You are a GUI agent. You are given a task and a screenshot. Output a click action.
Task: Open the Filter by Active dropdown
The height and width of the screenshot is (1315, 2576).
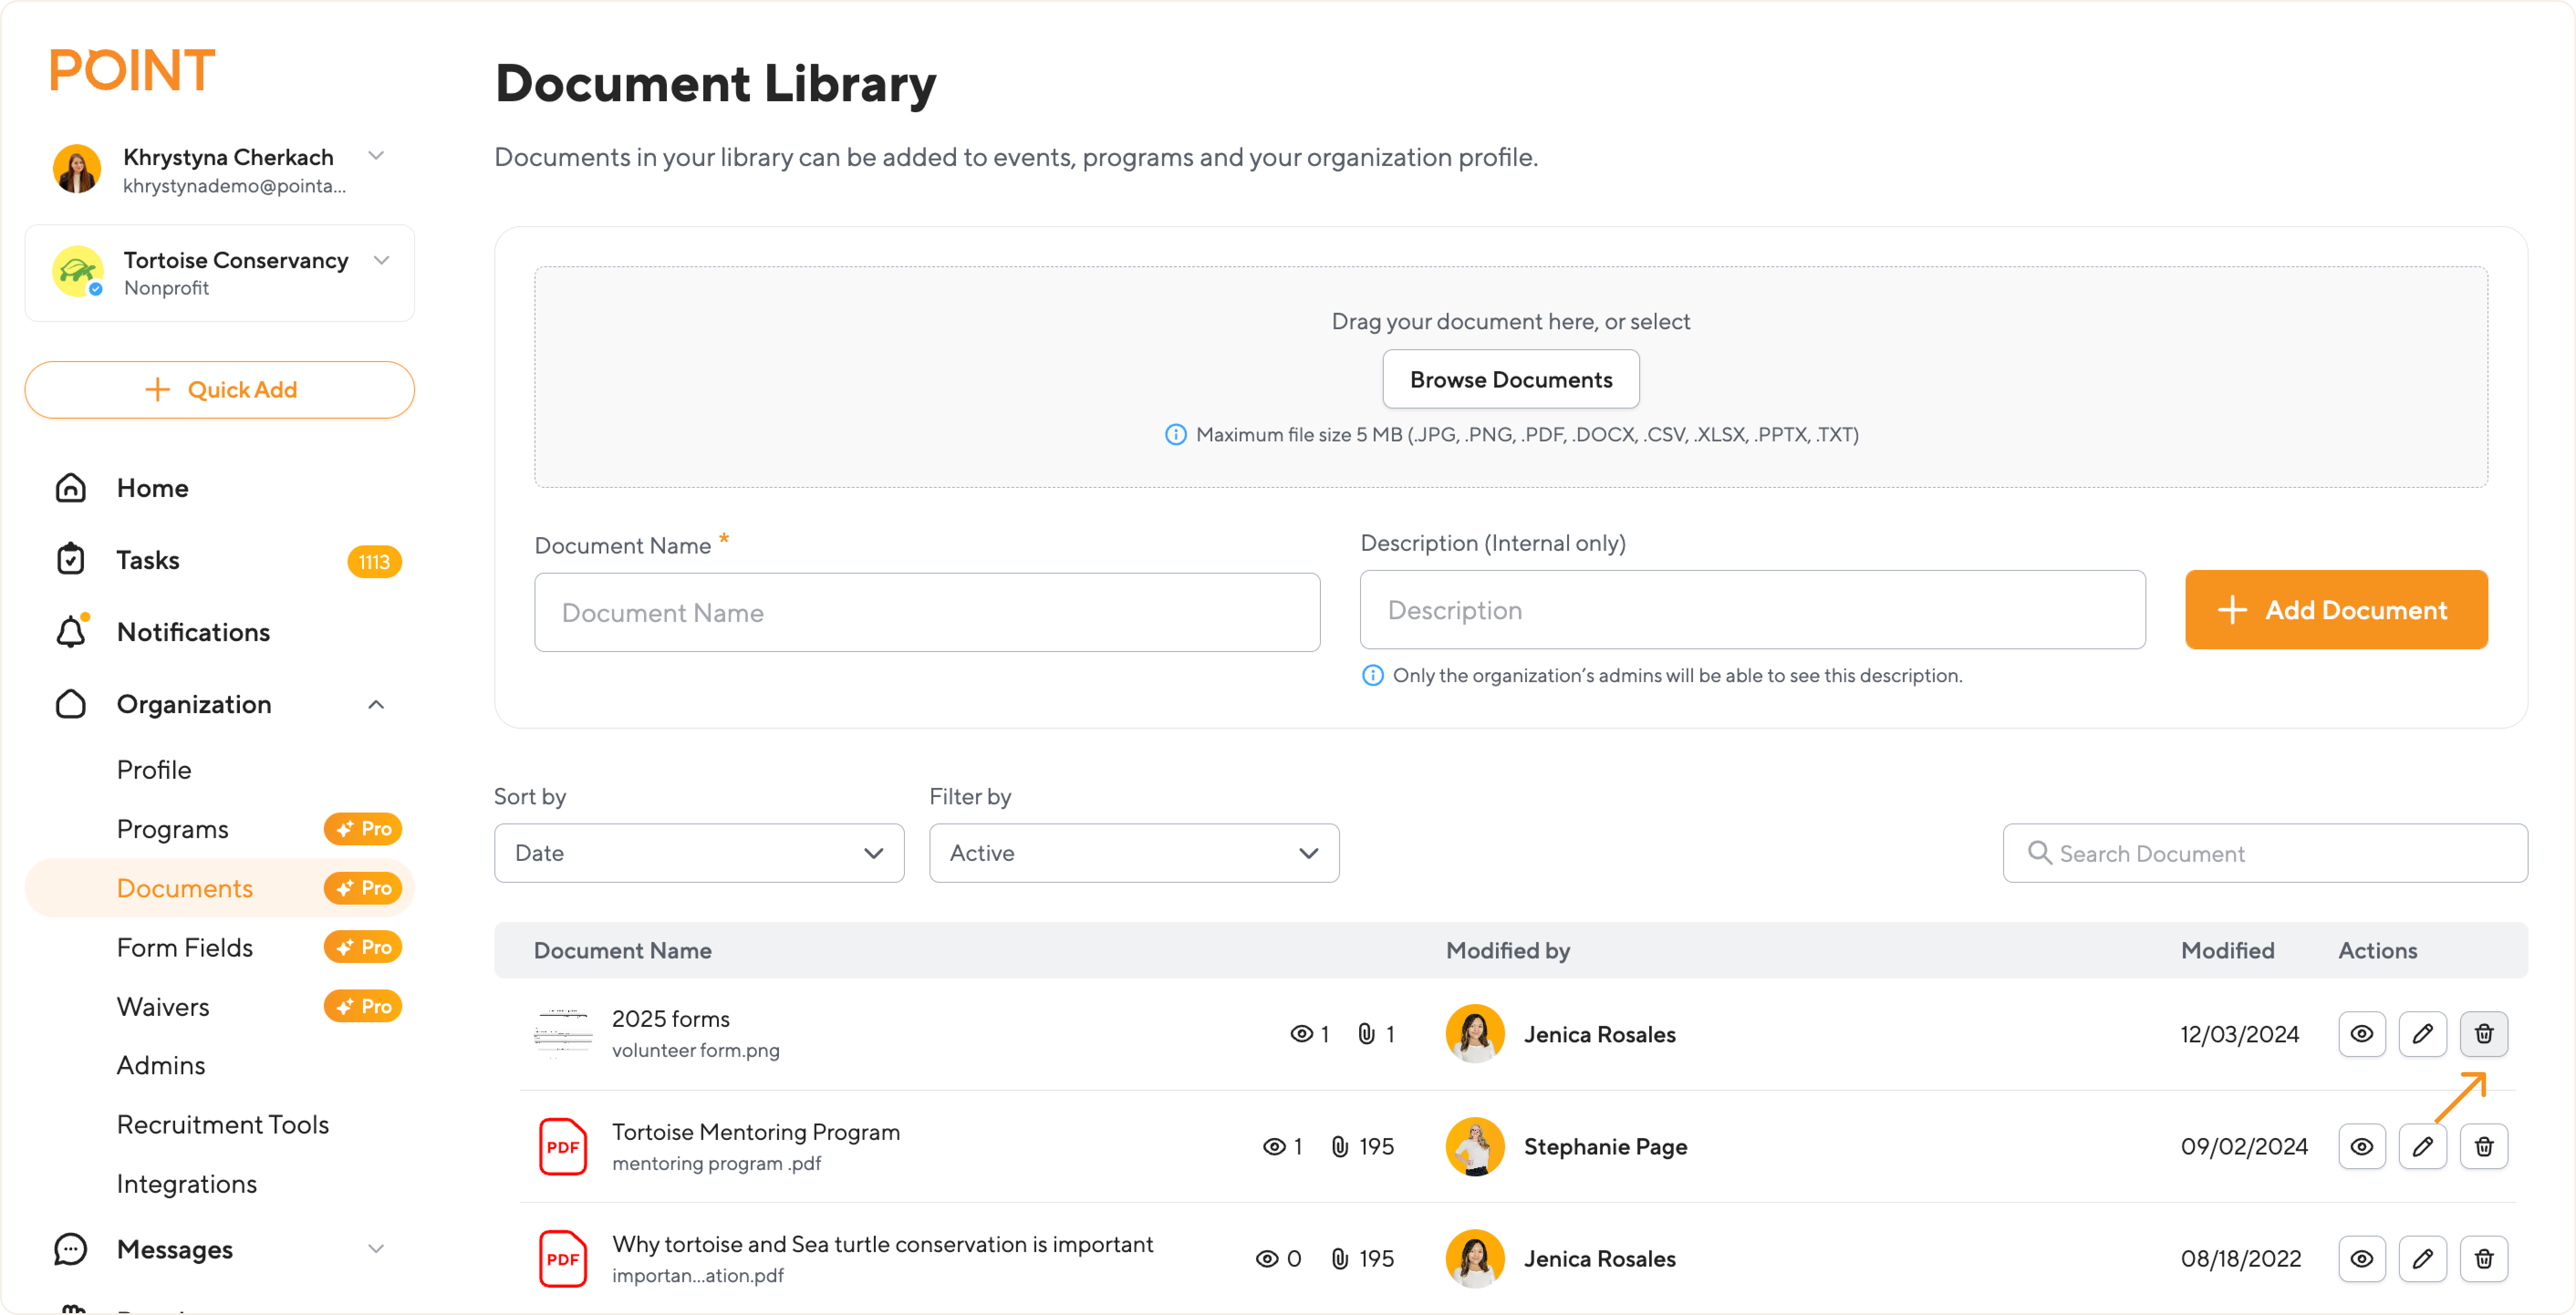pyautogui.click(x=1133, y=852)
